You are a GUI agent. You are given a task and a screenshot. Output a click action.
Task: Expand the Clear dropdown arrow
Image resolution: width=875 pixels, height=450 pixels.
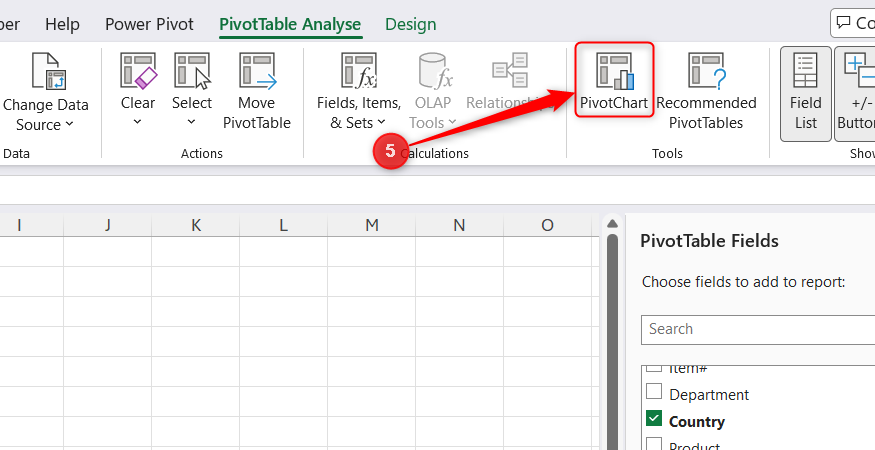click(138, 122)
